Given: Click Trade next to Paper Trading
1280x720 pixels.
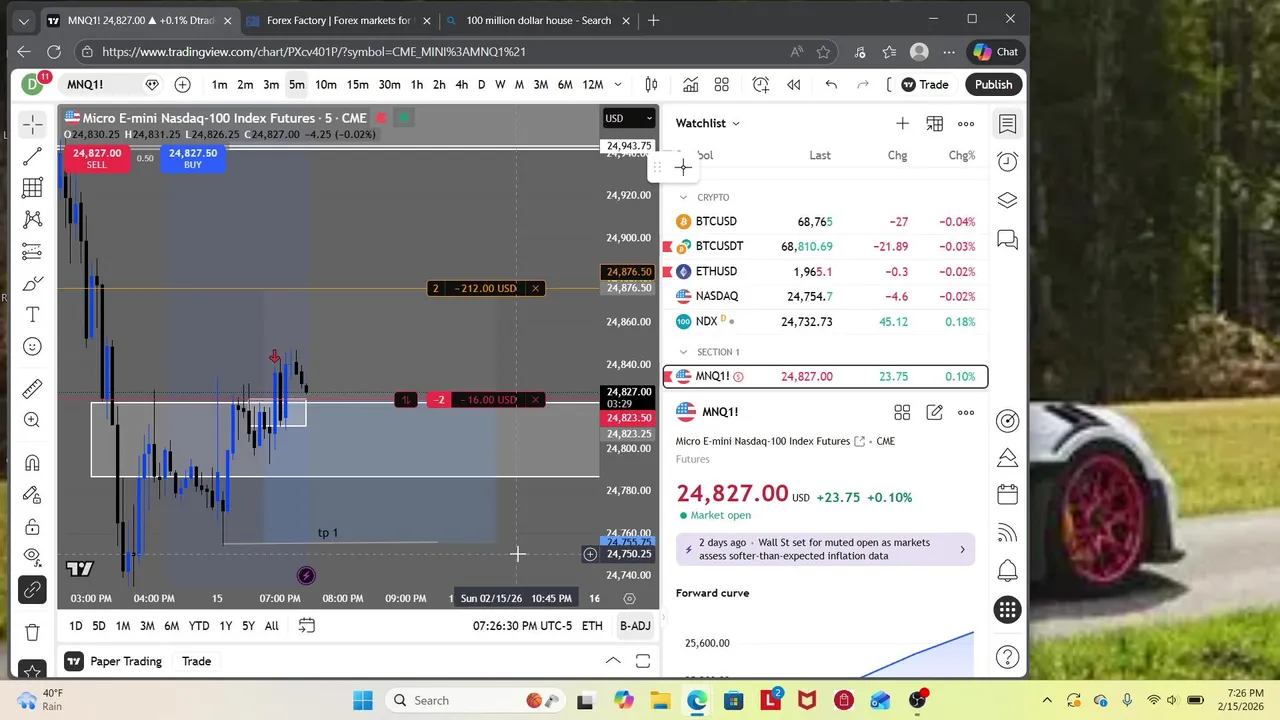Looking at the screenshot, I should (x=196, y=661).
